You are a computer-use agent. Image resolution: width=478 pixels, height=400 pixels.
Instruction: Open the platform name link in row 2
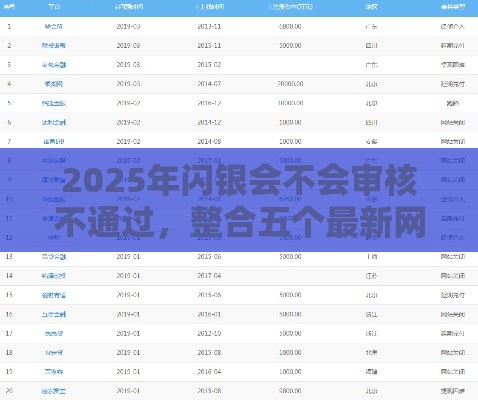click(54, 45)
